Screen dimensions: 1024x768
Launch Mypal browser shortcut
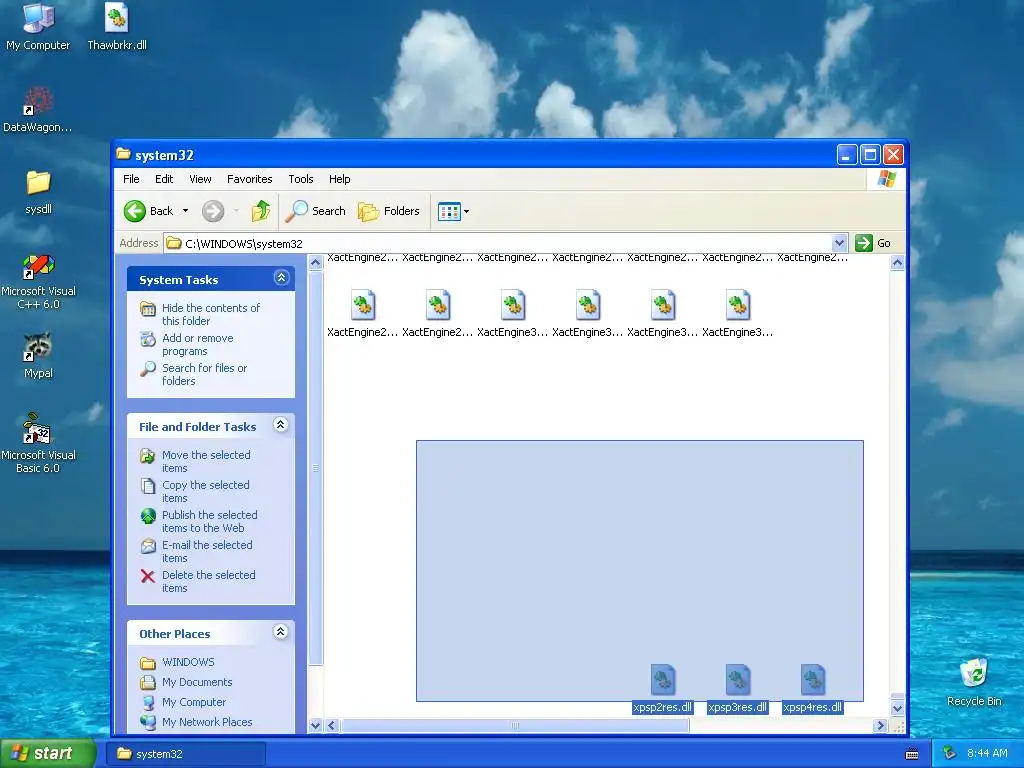tap(38, 356)
